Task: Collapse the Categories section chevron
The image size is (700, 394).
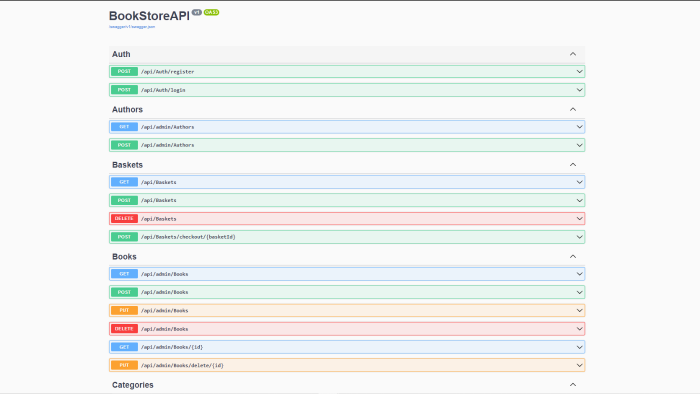Action: click(x=573, y=385)
